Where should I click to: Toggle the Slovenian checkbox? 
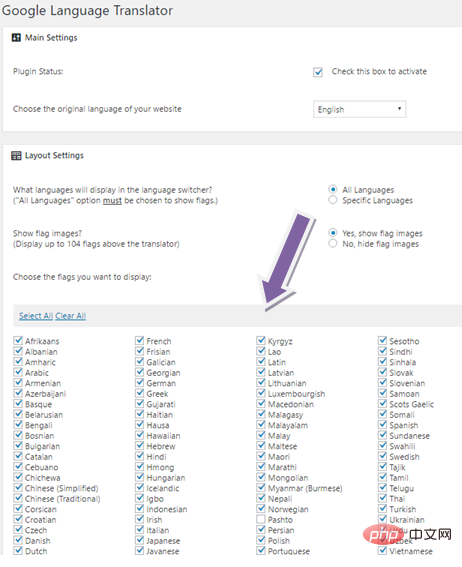click(x=382, y=382)
